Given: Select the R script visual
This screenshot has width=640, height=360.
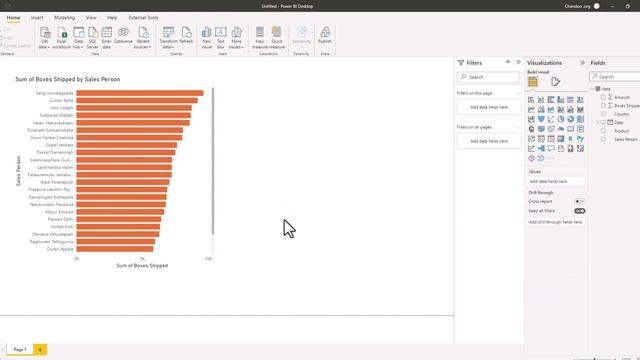Looking at the screenshot, I should pos(571,139).
